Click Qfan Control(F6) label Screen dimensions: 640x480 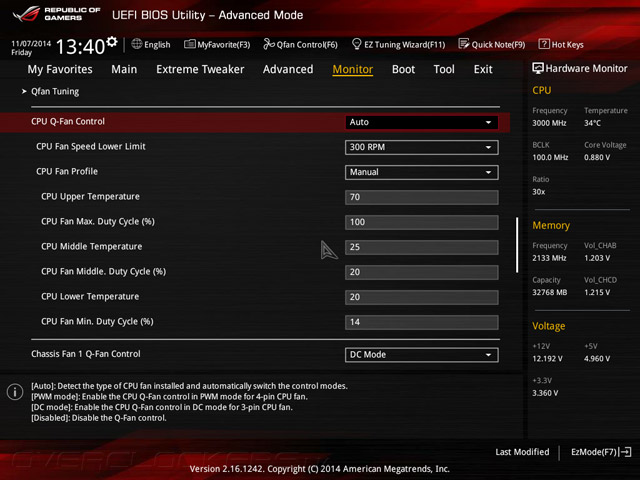point(307,44)
